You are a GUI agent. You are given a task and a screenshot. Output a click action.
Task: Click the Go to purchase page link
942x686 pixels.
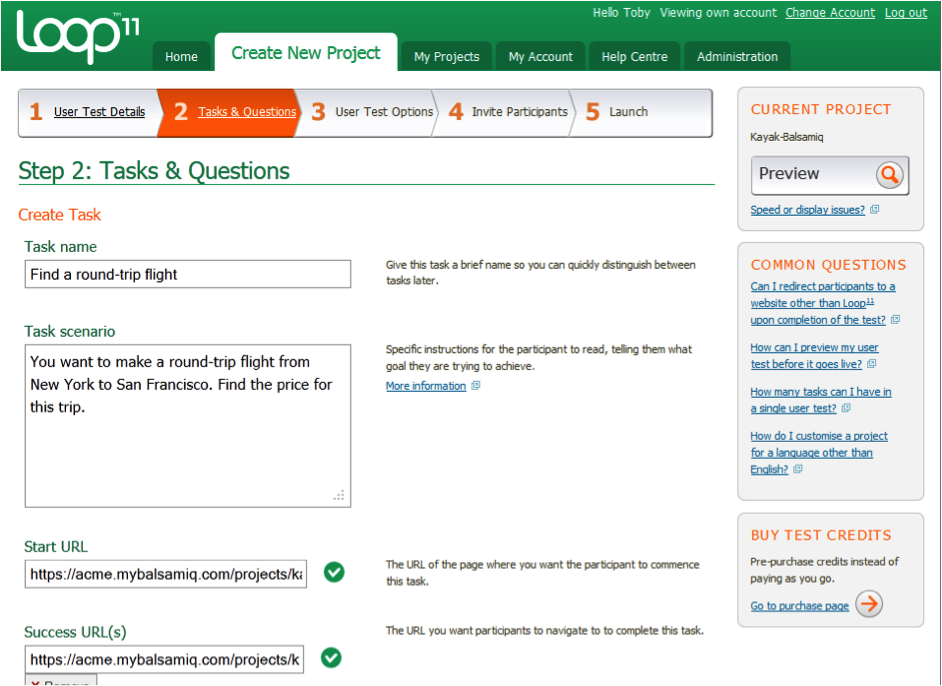coord(800,606)
